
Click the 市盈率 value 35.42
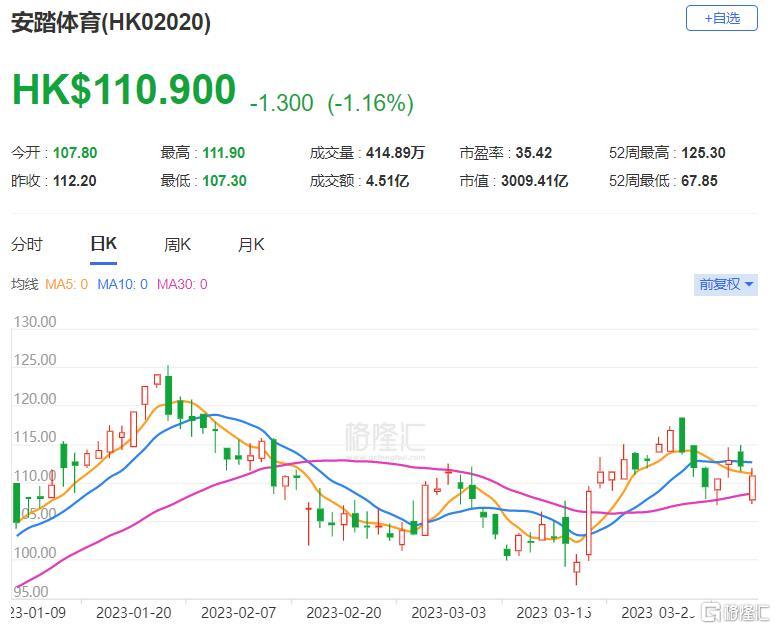coord(534,153)
